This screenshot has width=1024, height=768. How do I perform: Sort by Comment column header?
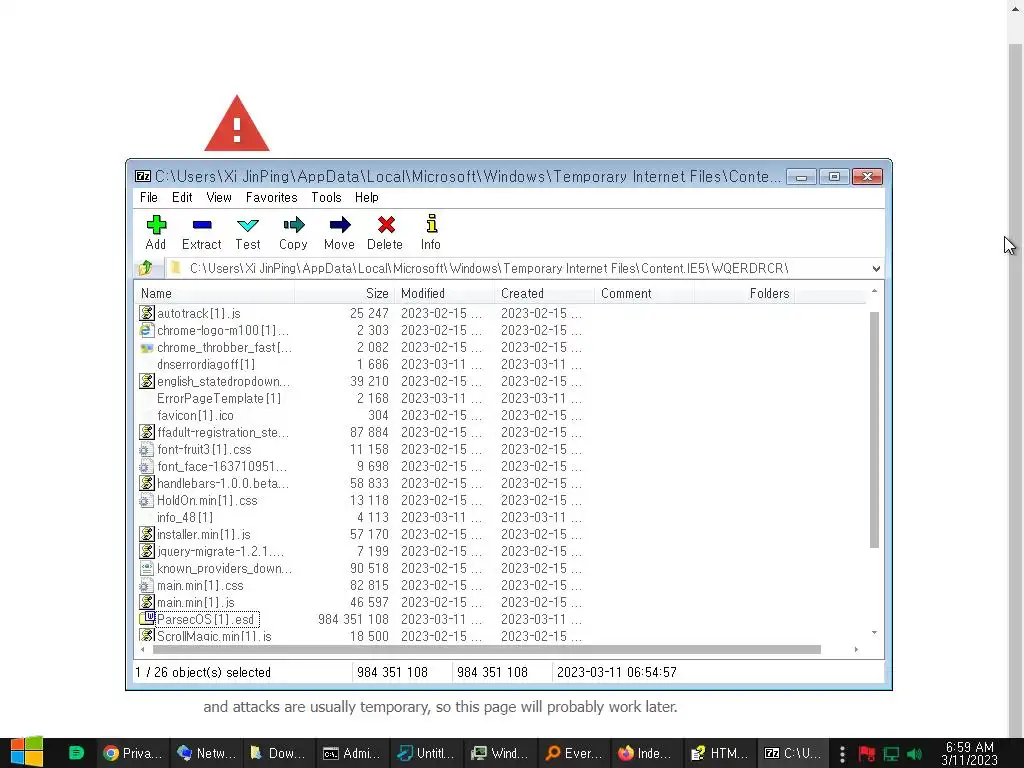click(644, 294)
